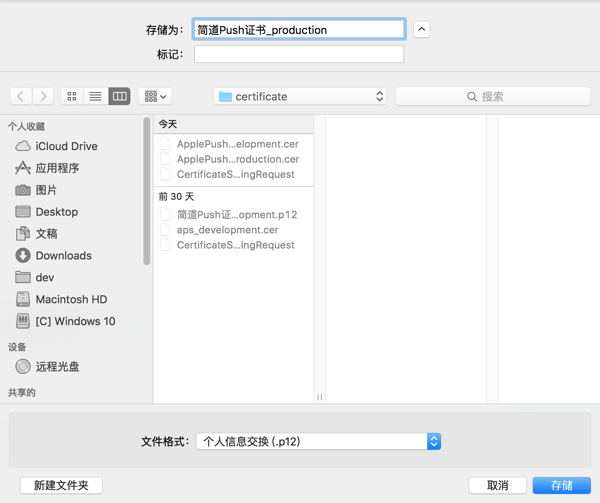
Task: Click the sidebar vertical scrollbar
Action: point(146,191)
